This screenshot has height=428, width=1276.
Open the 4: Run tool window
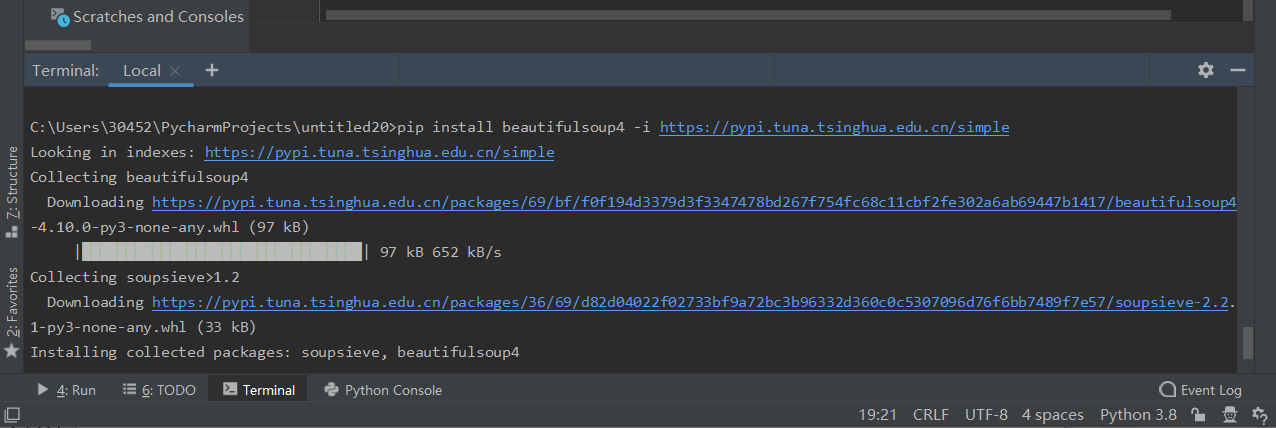coord(66,390)
